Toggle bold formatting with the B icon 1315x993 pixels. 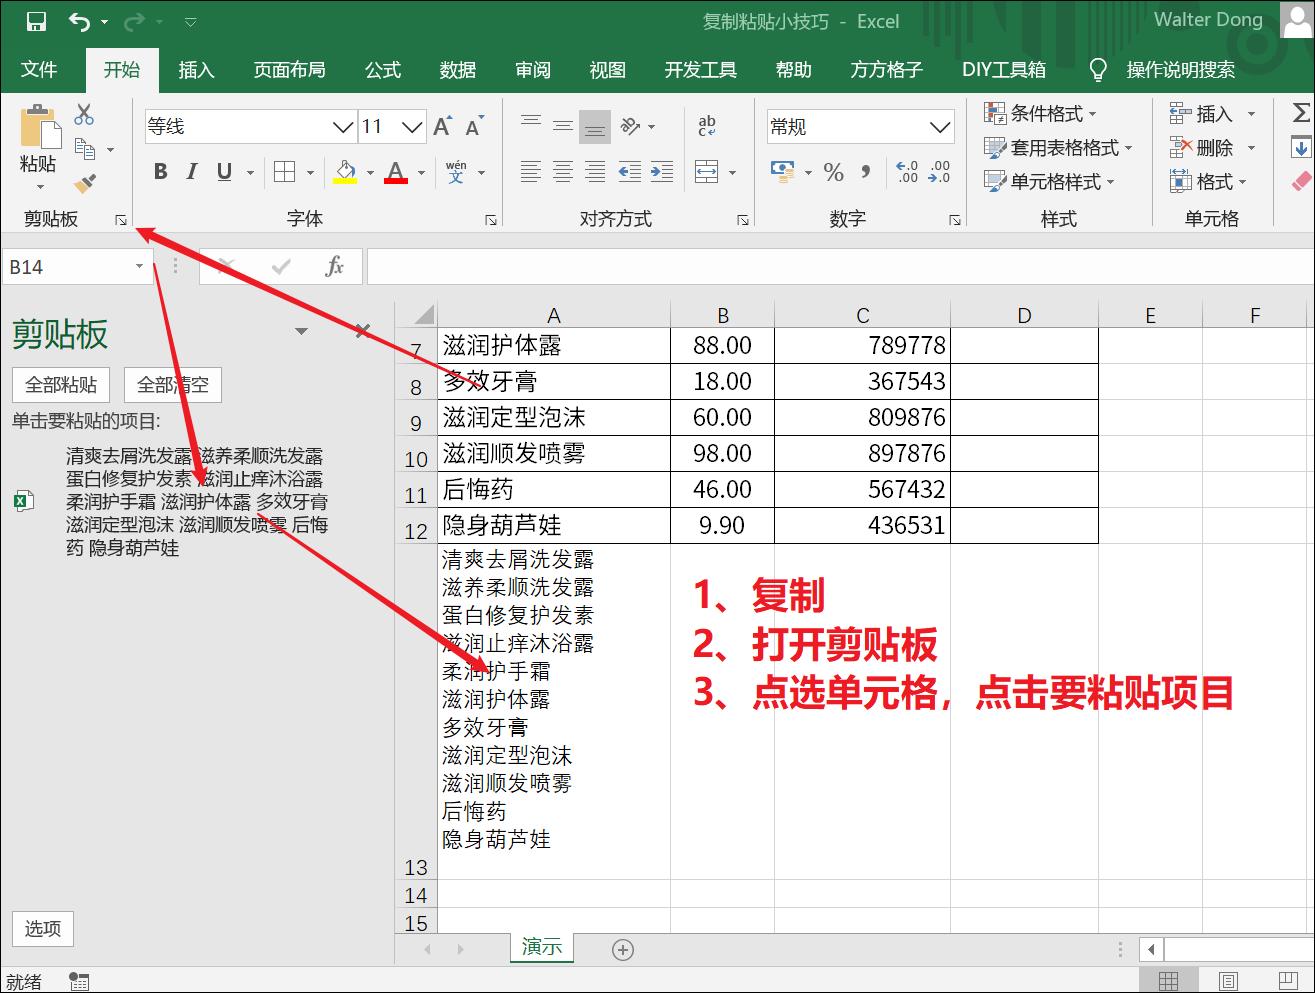click(159, 171)
